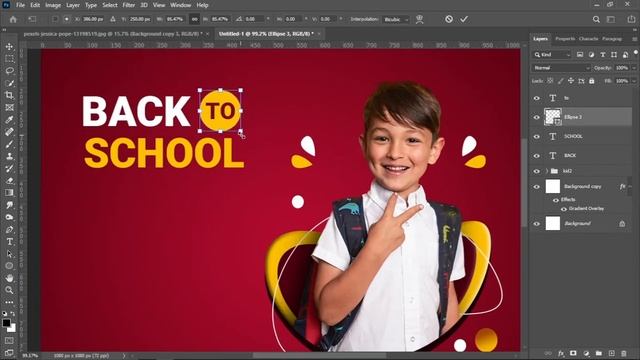Toggle visibility of the Background layer

[536, 224]
